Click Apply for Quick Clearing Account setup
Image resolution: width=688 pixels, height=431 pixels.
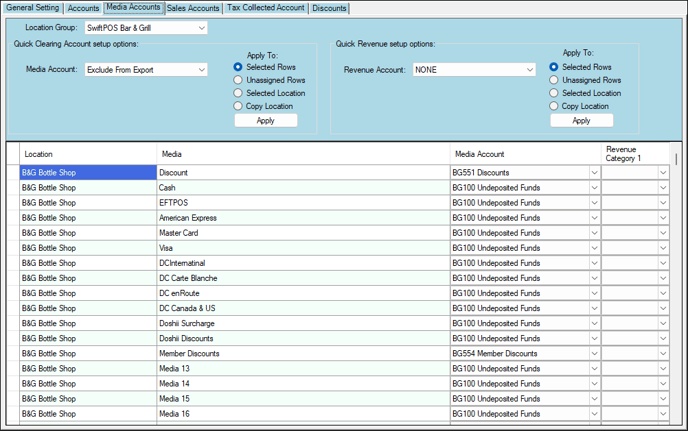pyautogui.click(x=265, y=120)
